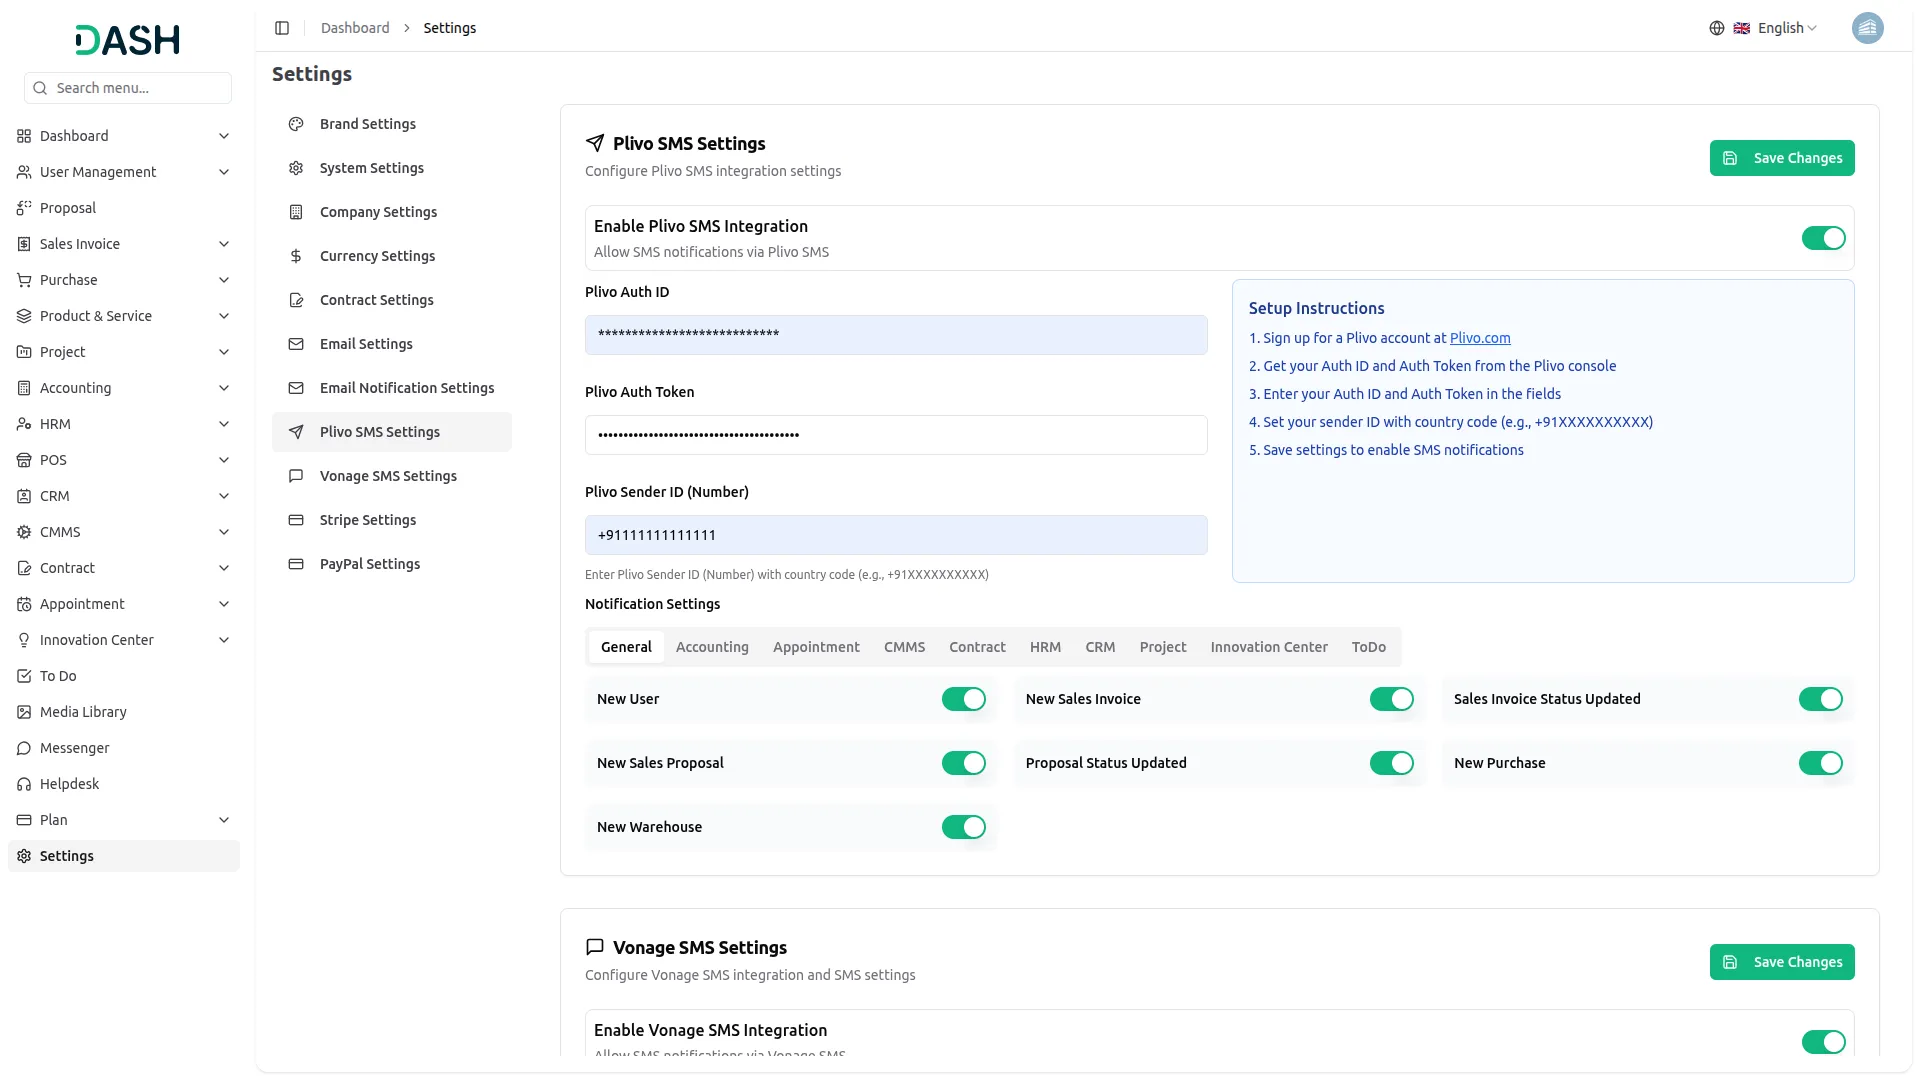This screenshot has width=1920, height=1080.
Task: Click the POS store icon in sidebar
Action: (x=24, y=460)
